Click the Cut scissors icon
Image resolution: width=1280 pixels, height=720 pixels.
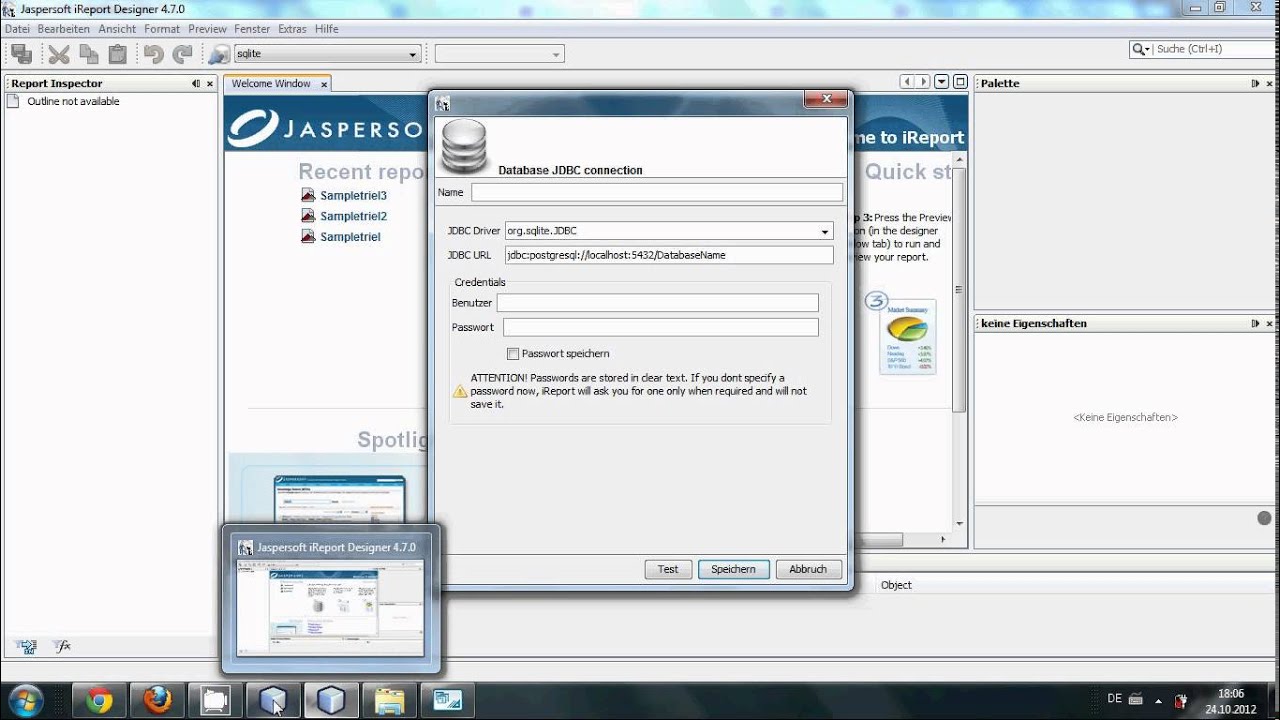click(x=59, y=54)
